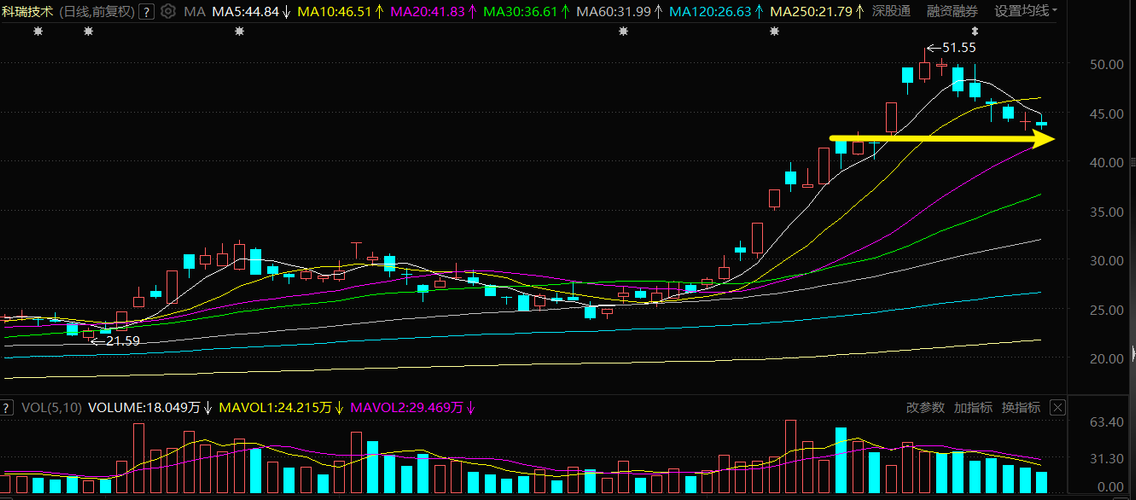
Task: Expand the 设置均线 dropdown
Action: click(1026, 12)
